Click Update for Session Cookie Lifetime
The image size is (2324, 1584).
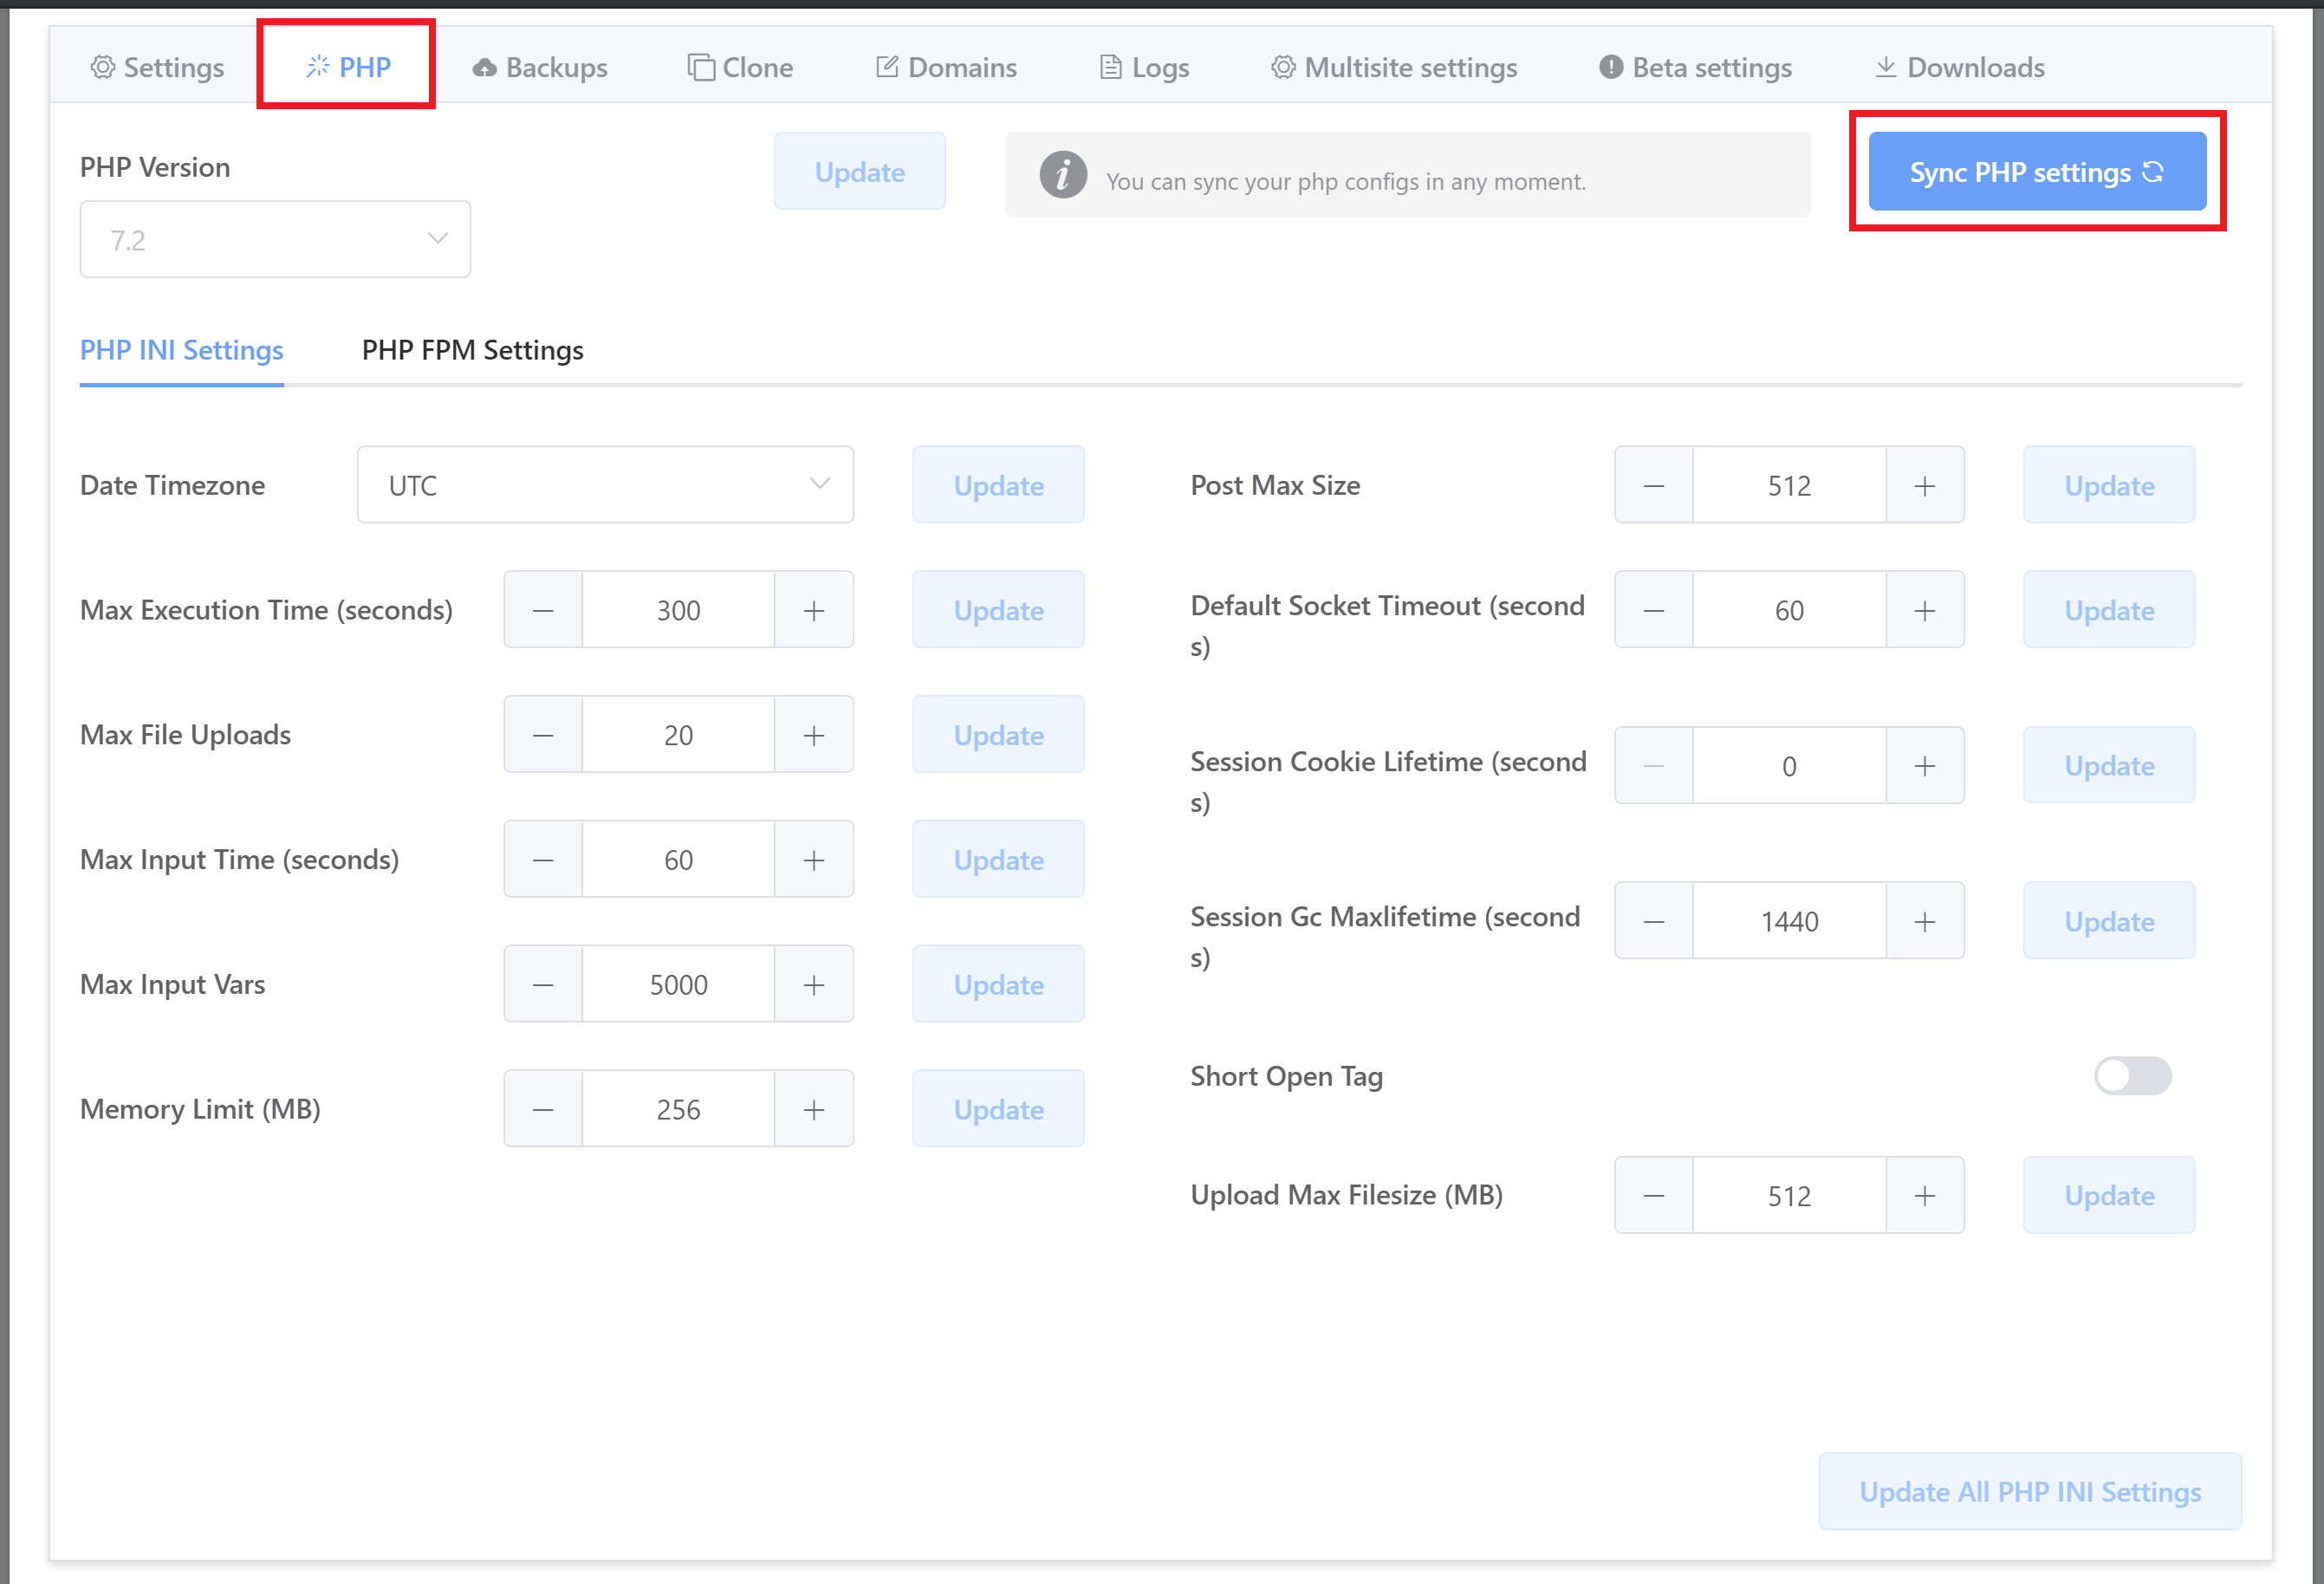click(x=2109, y=766)
